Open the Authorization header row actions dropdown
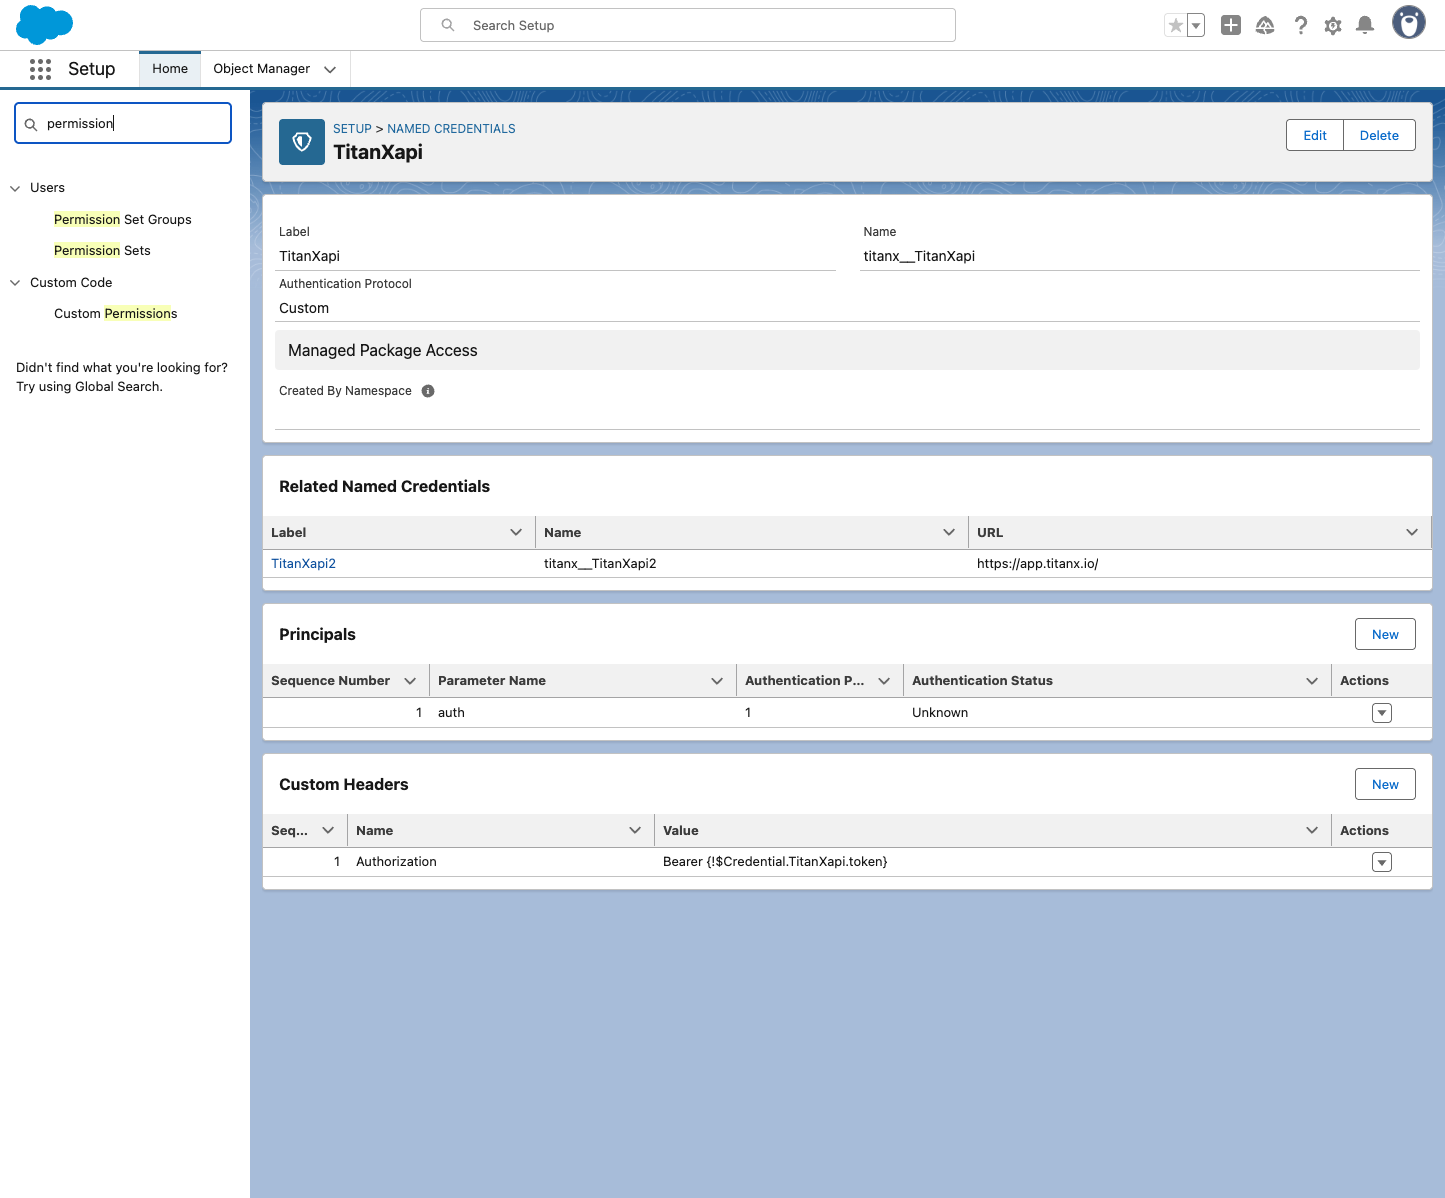 pos(1382,862)
